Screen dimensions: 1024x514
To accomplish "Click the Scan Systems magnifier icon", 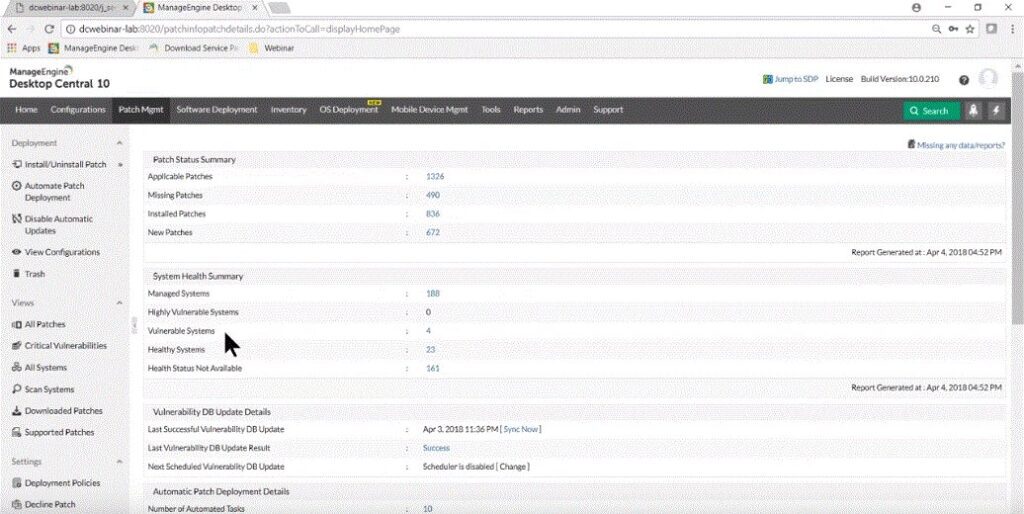I will (x=17, y=389).
